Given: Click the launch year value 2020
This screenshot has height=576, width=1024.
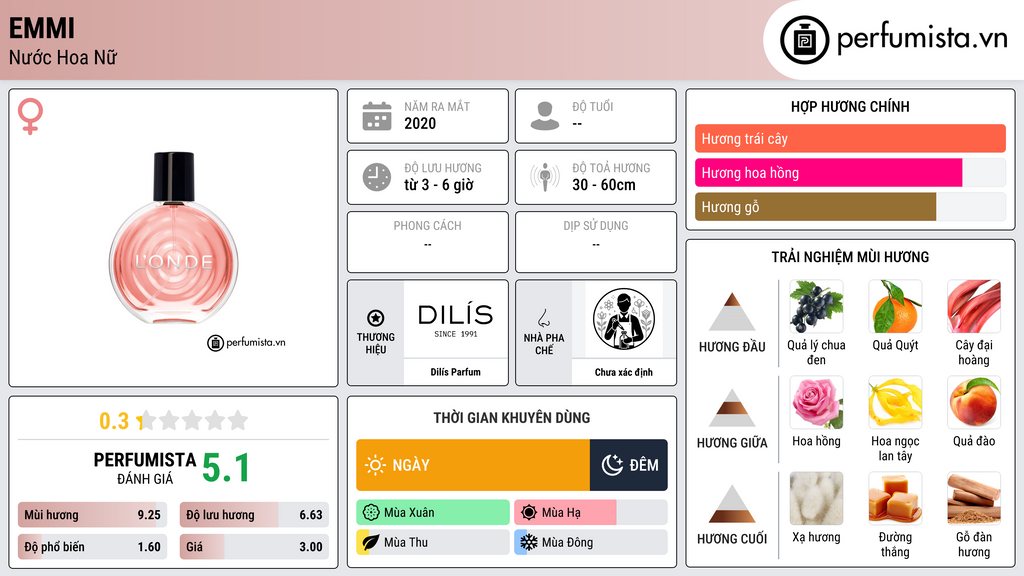Looking at the screenshot, I should coord(420,123).
